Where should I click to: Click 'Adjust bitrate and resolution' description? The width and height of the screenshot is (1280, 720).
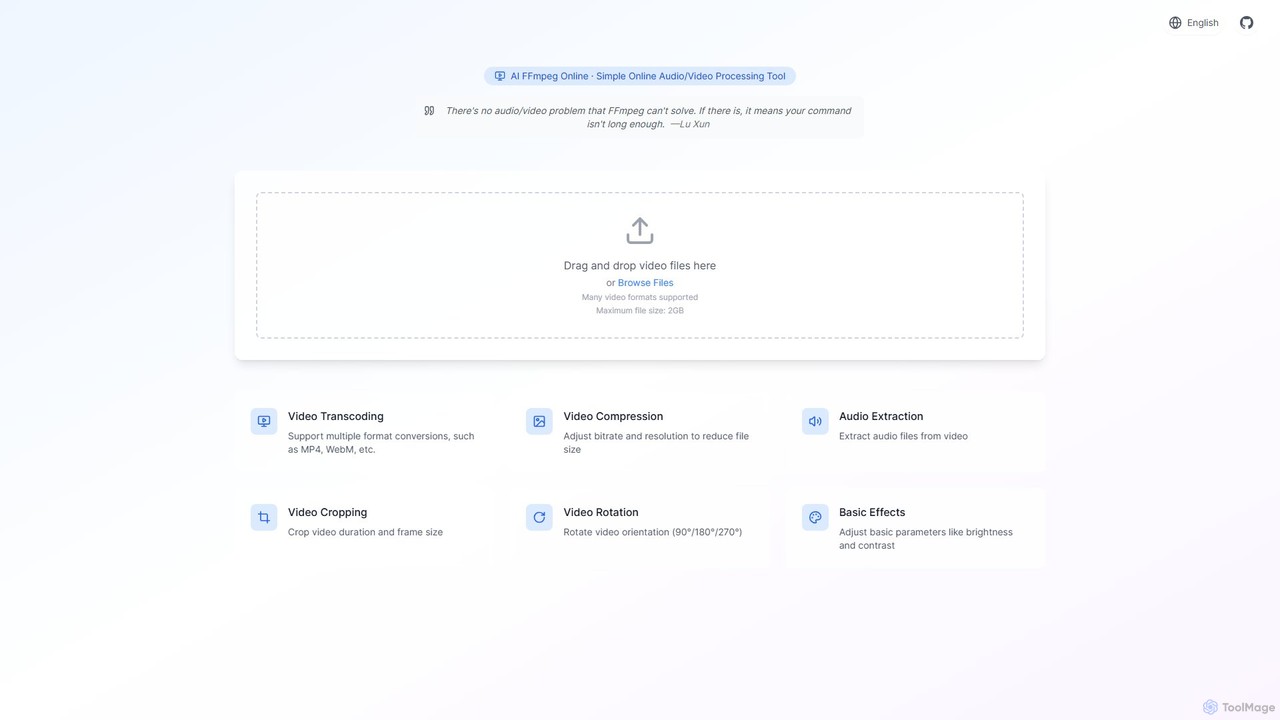tap(656, 443)
